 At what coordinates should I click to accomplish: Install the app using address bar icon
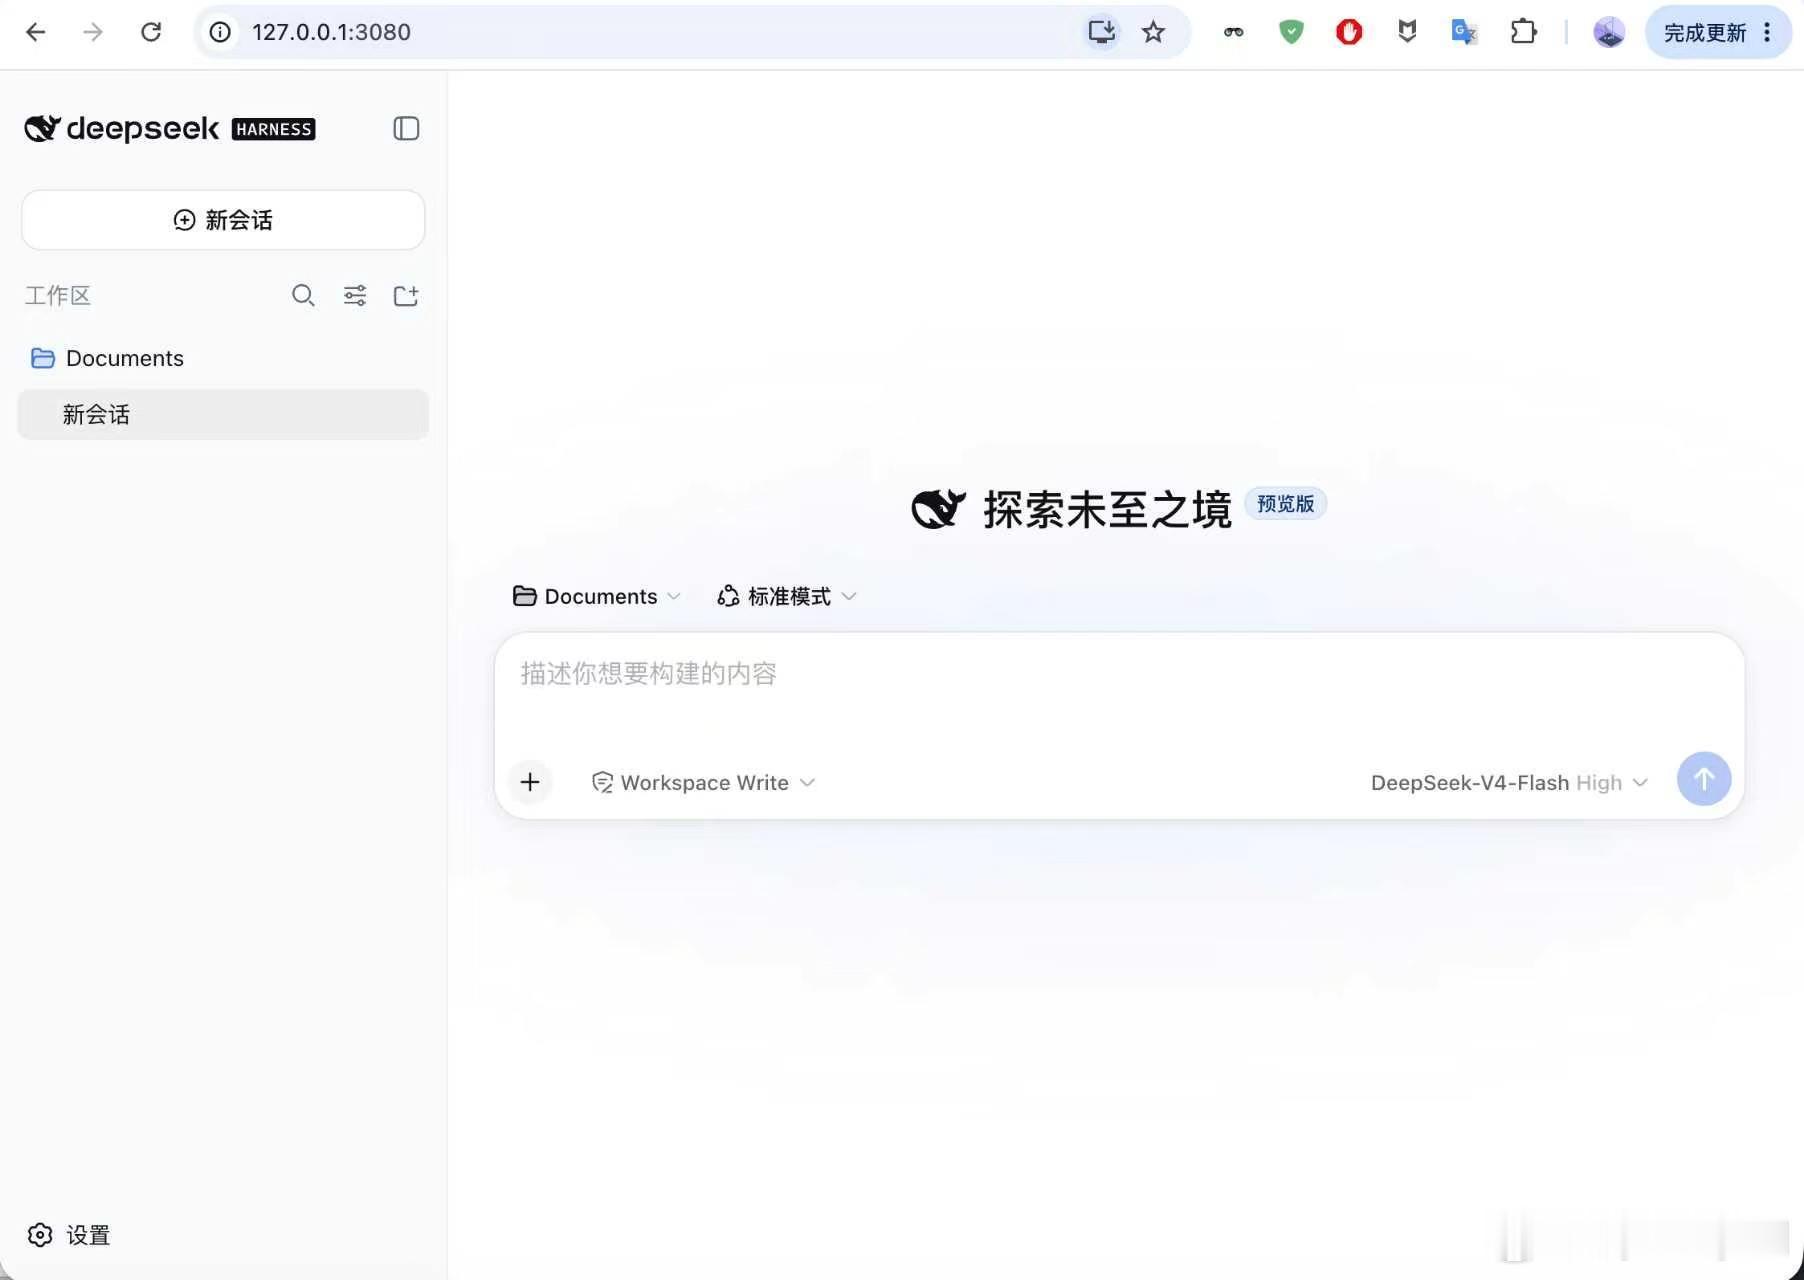pyautogui.click(x=1101, y=32)
